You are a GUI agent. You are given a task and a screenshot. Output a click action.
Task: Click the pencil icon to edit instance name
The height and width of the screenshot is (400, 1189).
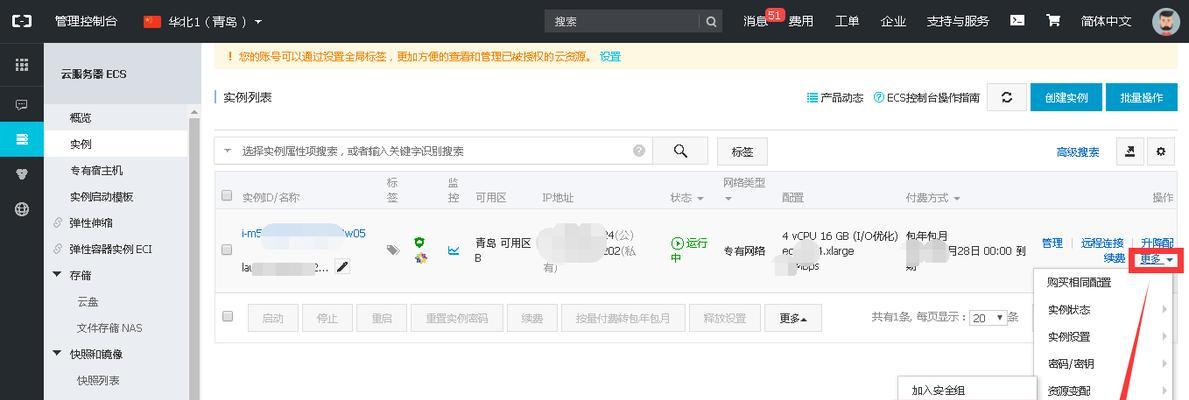tap(343, 267)
